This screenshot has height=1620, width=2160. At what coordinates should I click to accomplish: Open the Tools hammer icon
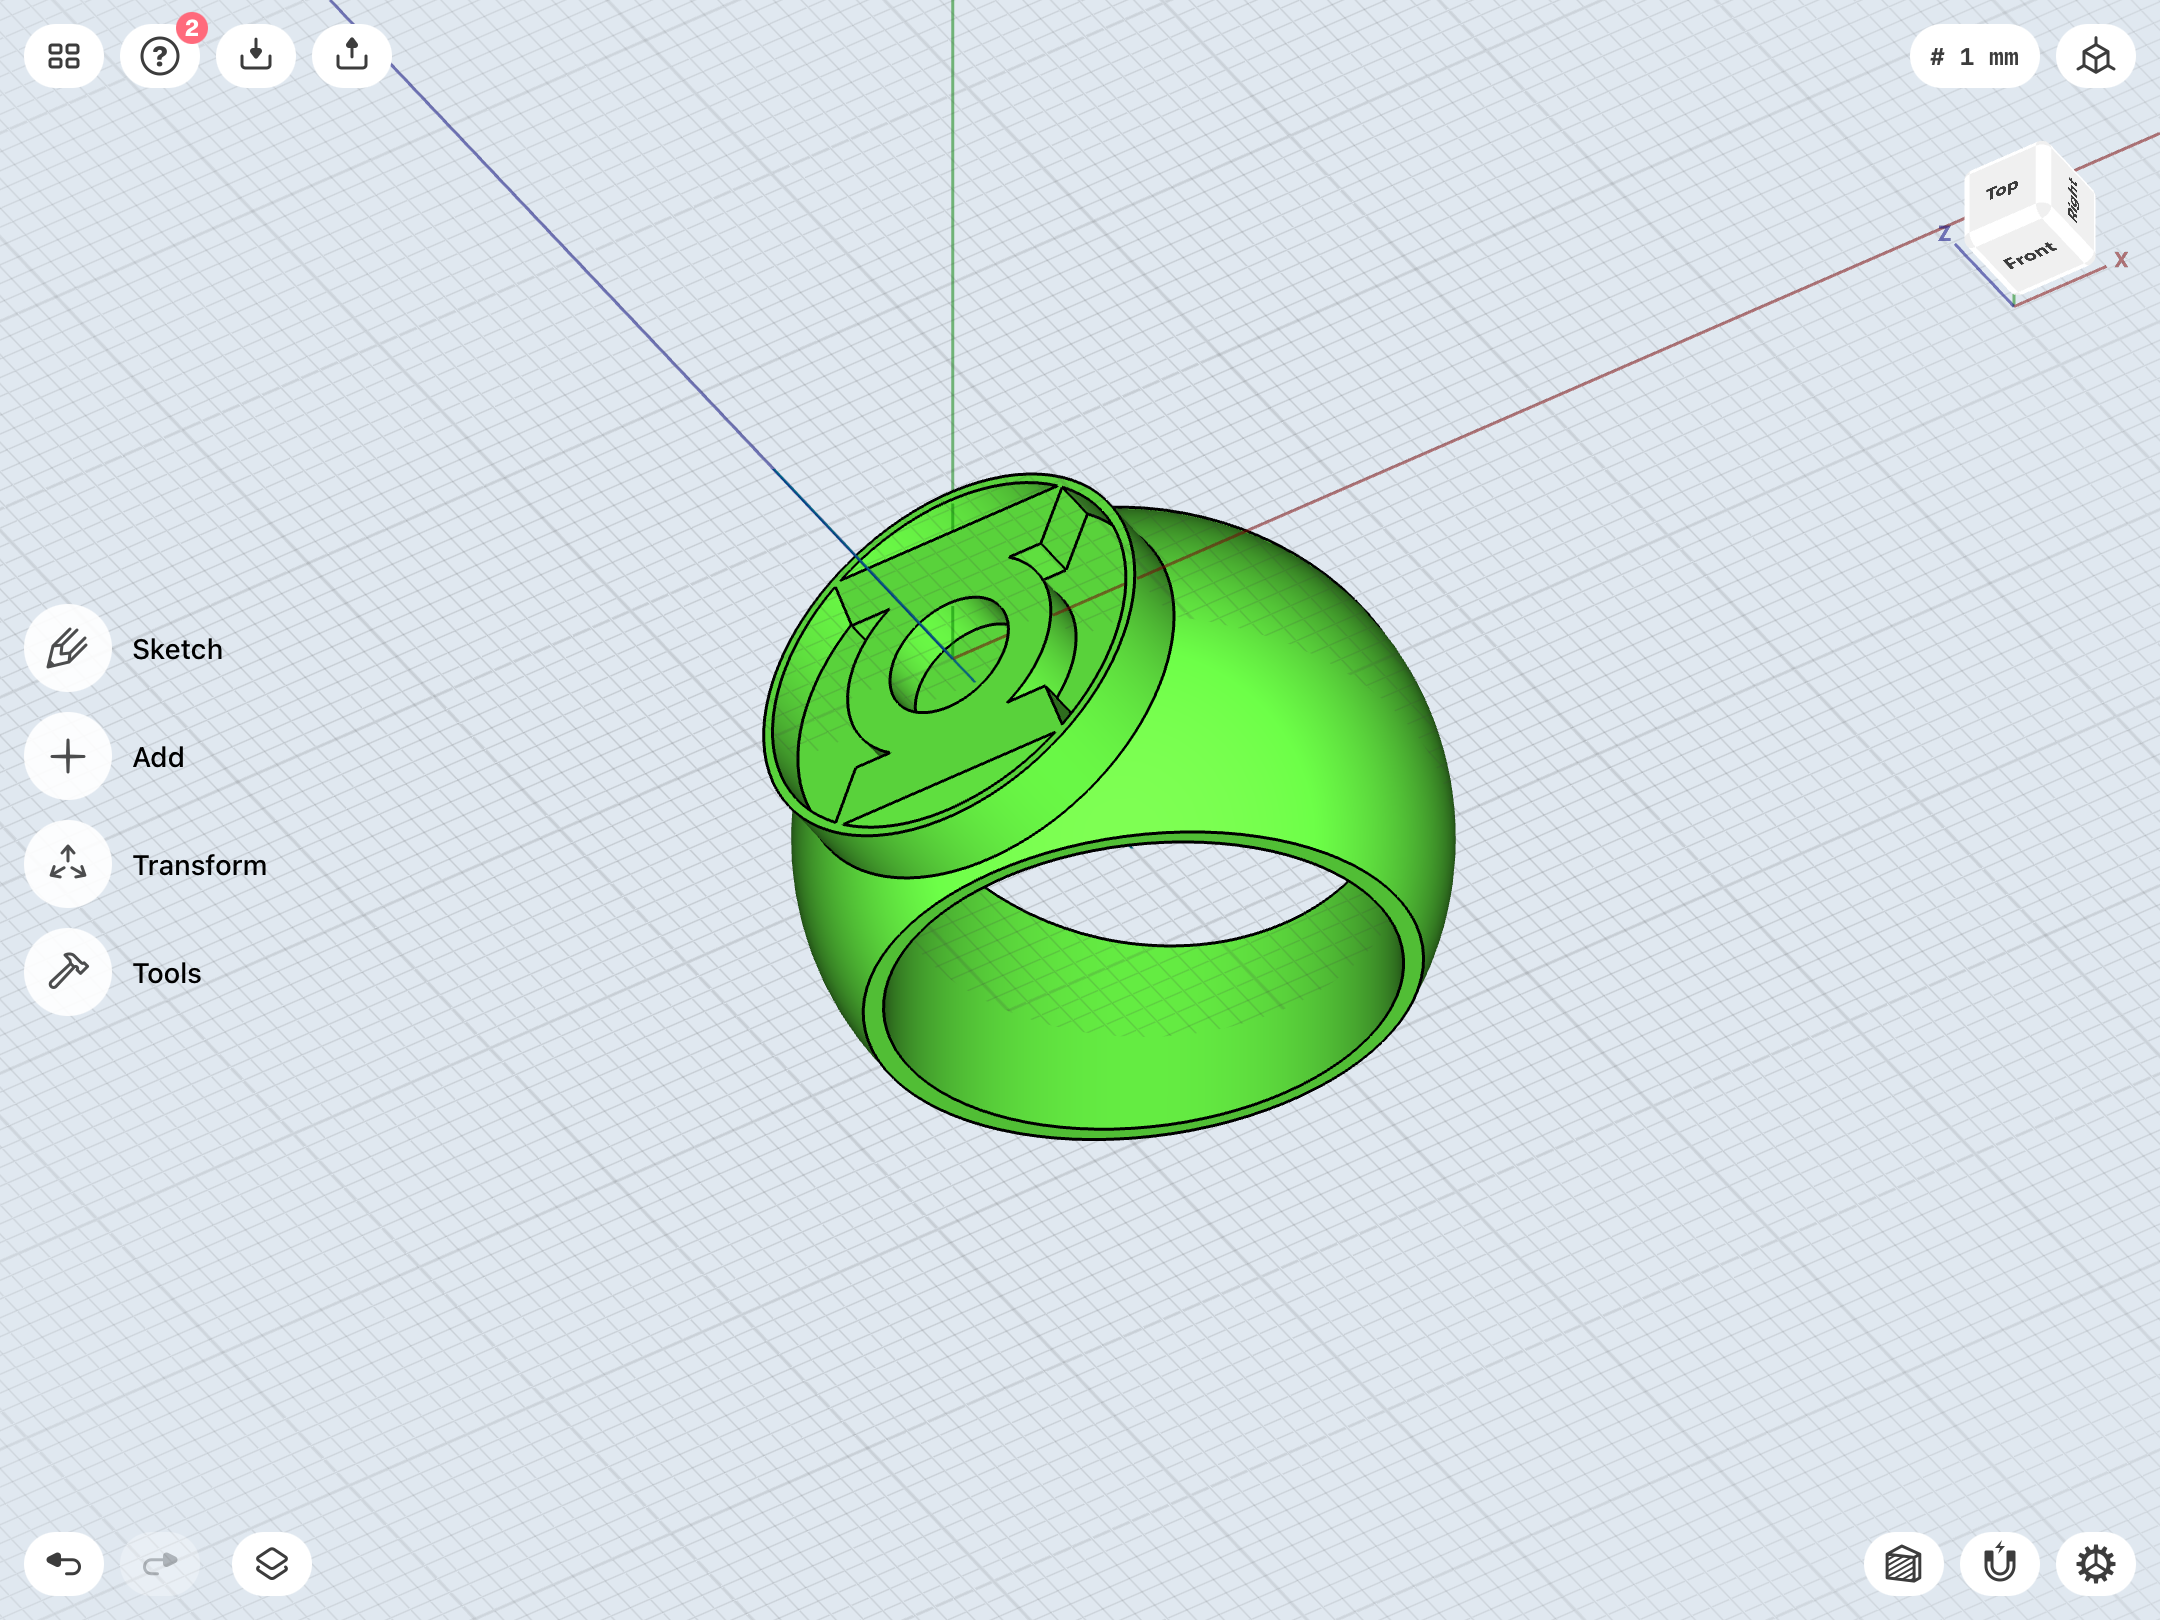(68, 972)
